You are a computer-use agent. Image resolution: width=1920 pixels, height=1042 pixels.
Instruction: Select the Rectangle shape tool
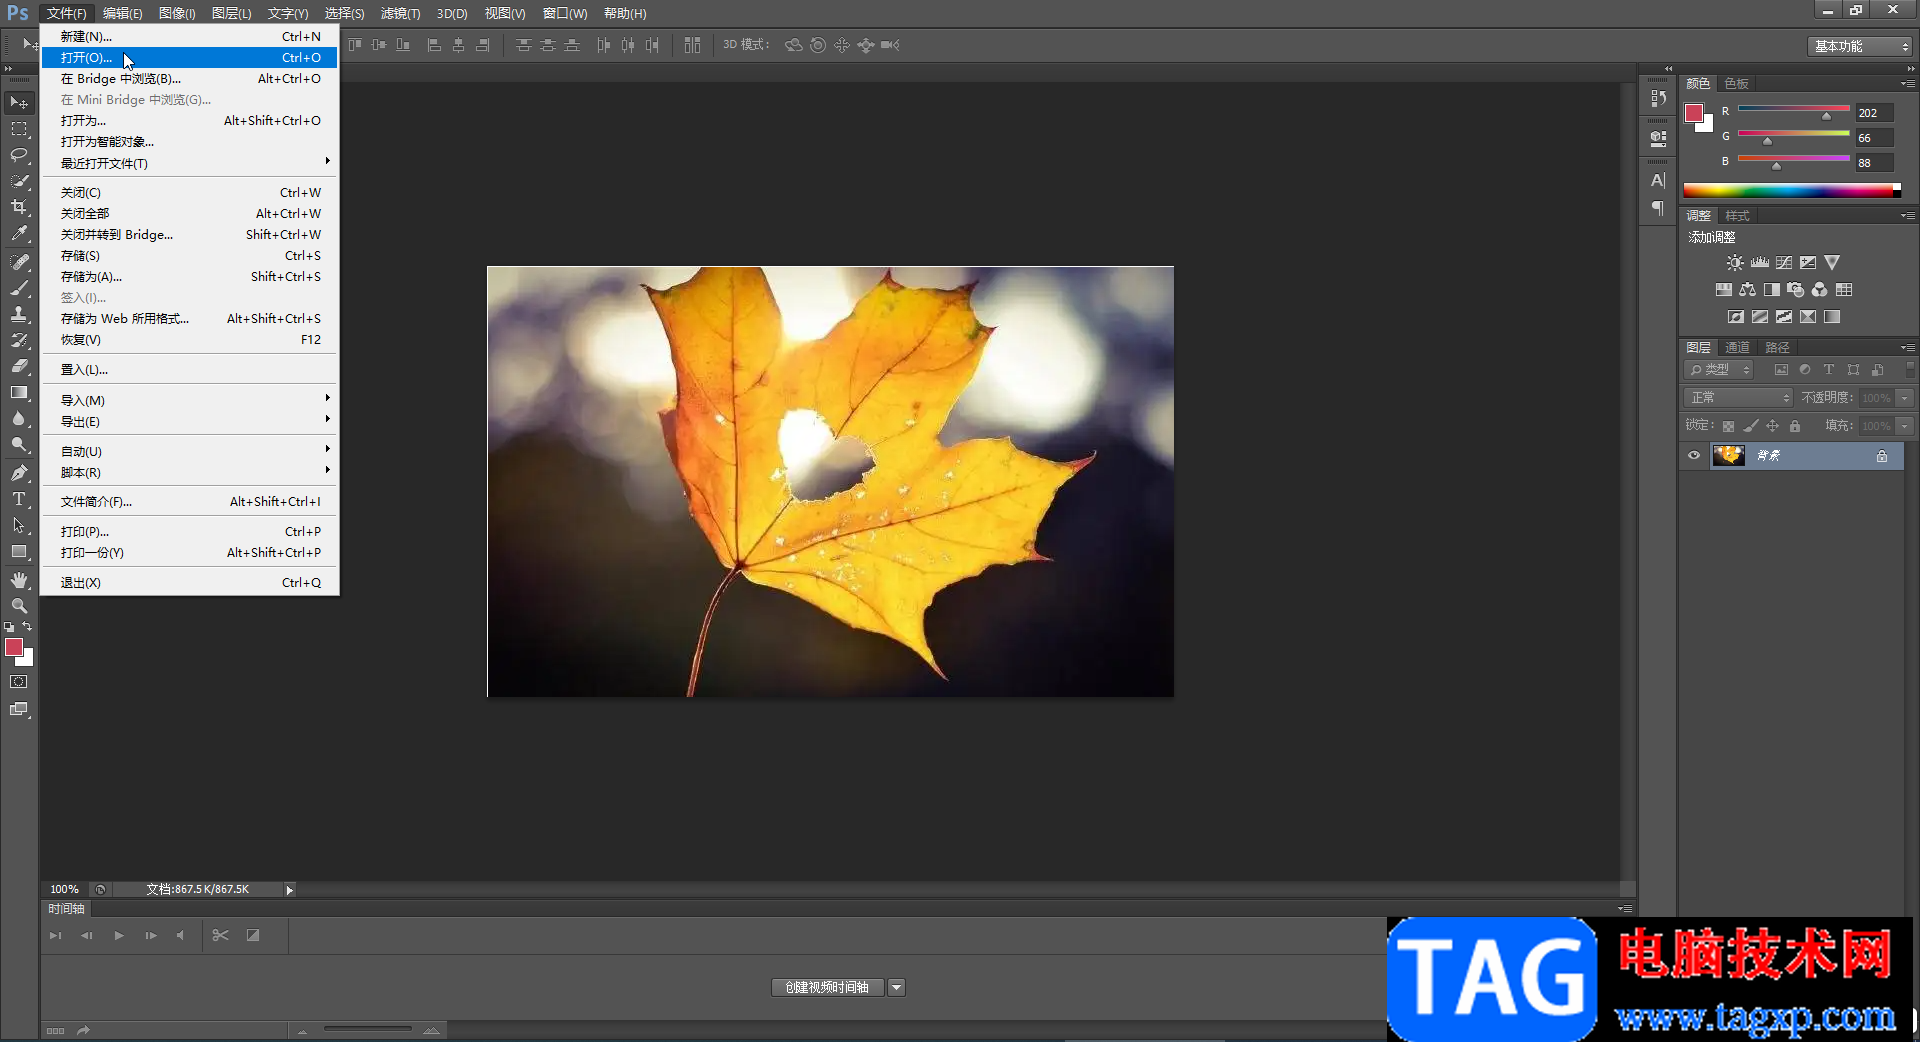(x=19, y=551)
